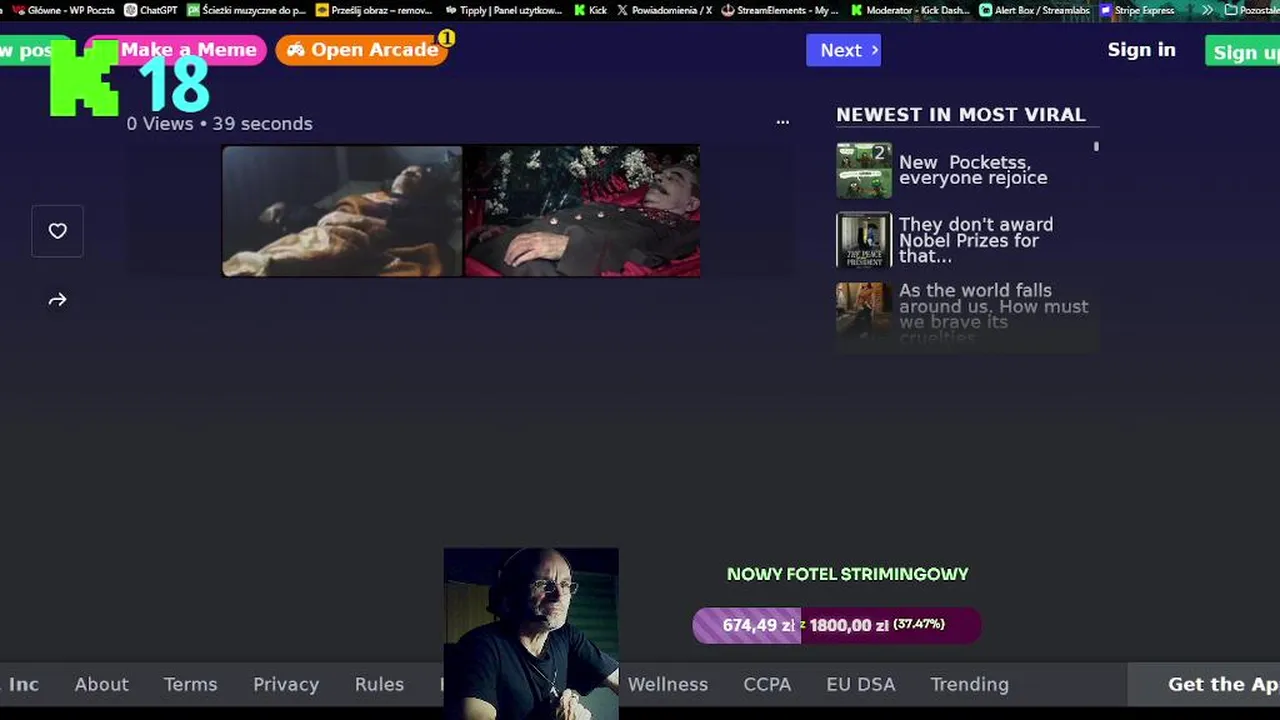Share the post using the arrow icon
The width and height of the screenshot is (1280, 720).
(57, 299)
